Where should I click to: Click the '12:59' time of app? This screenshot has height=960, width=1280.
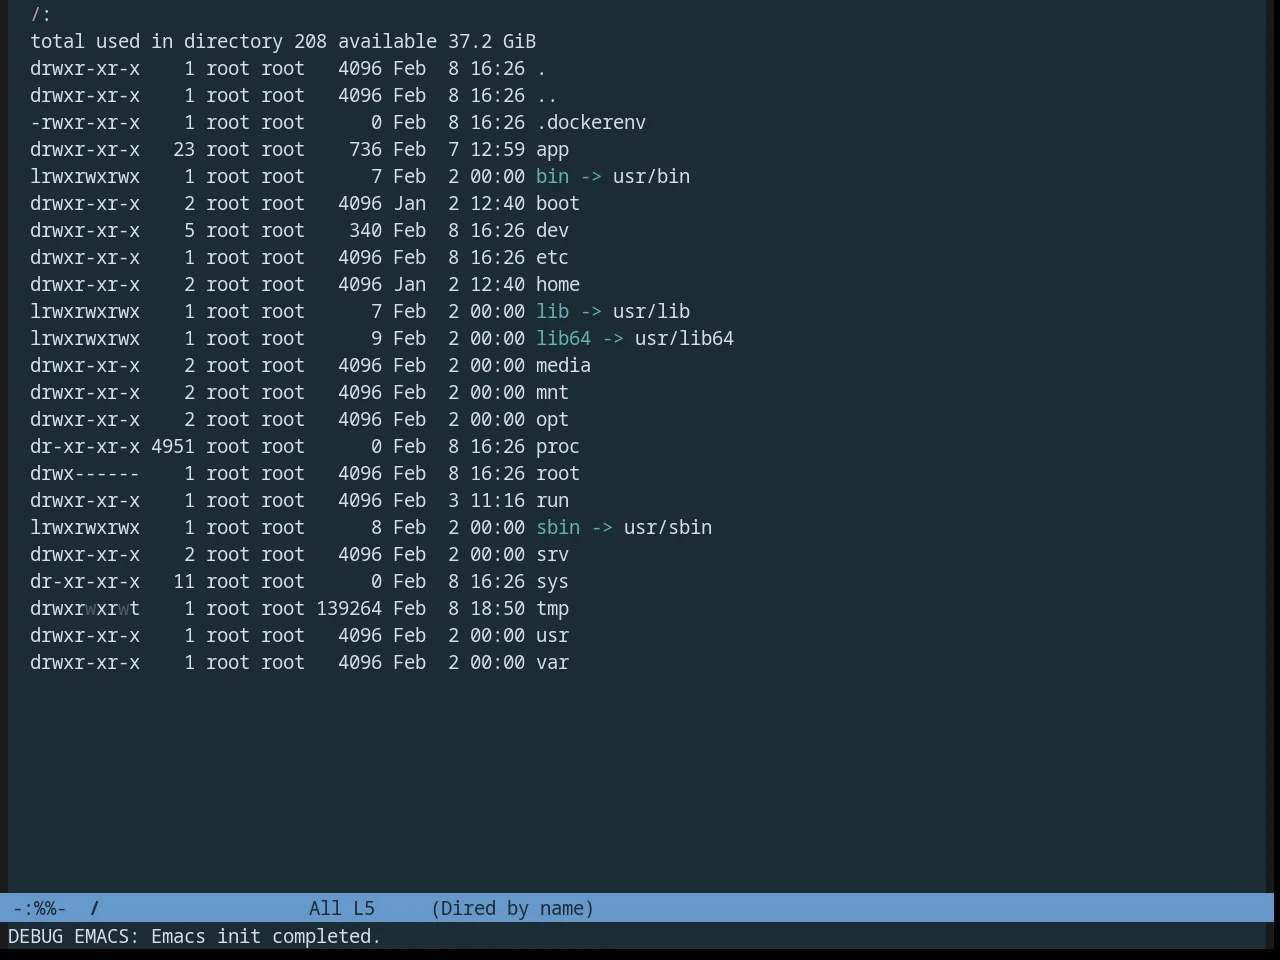(497, 150)
